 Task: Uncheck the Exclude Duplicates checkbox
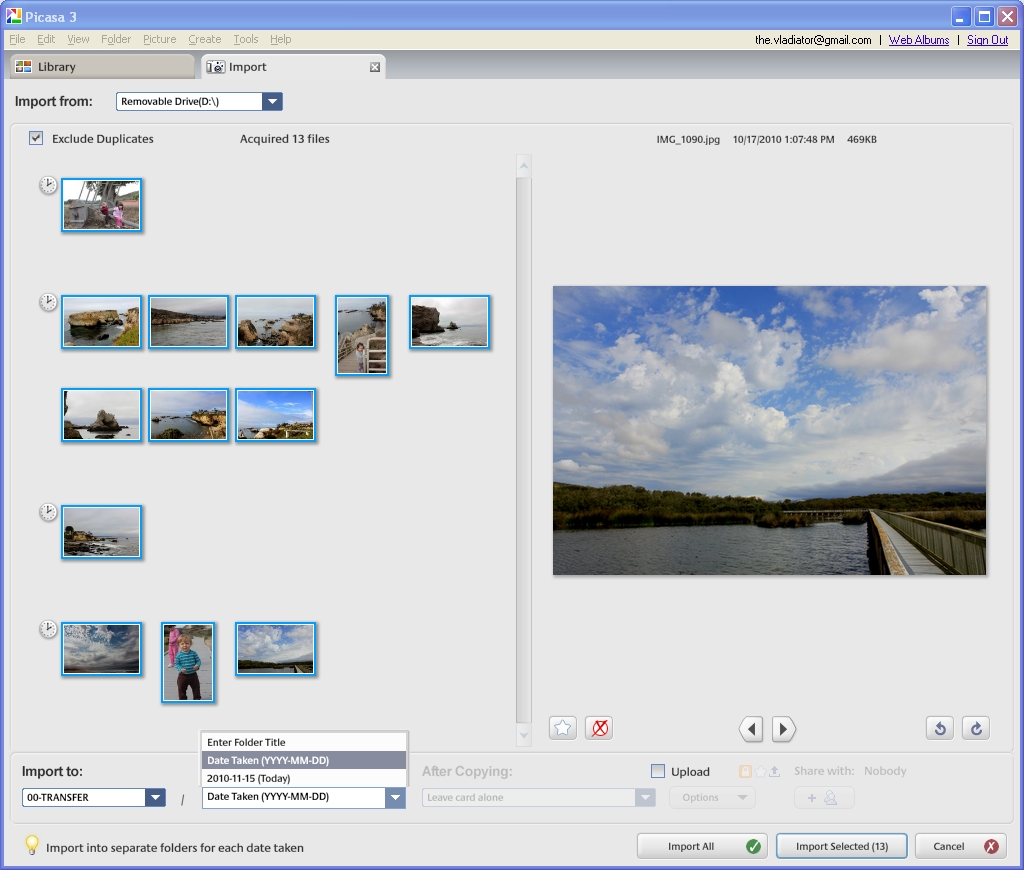pyautogui.click(x=36, y=139)
